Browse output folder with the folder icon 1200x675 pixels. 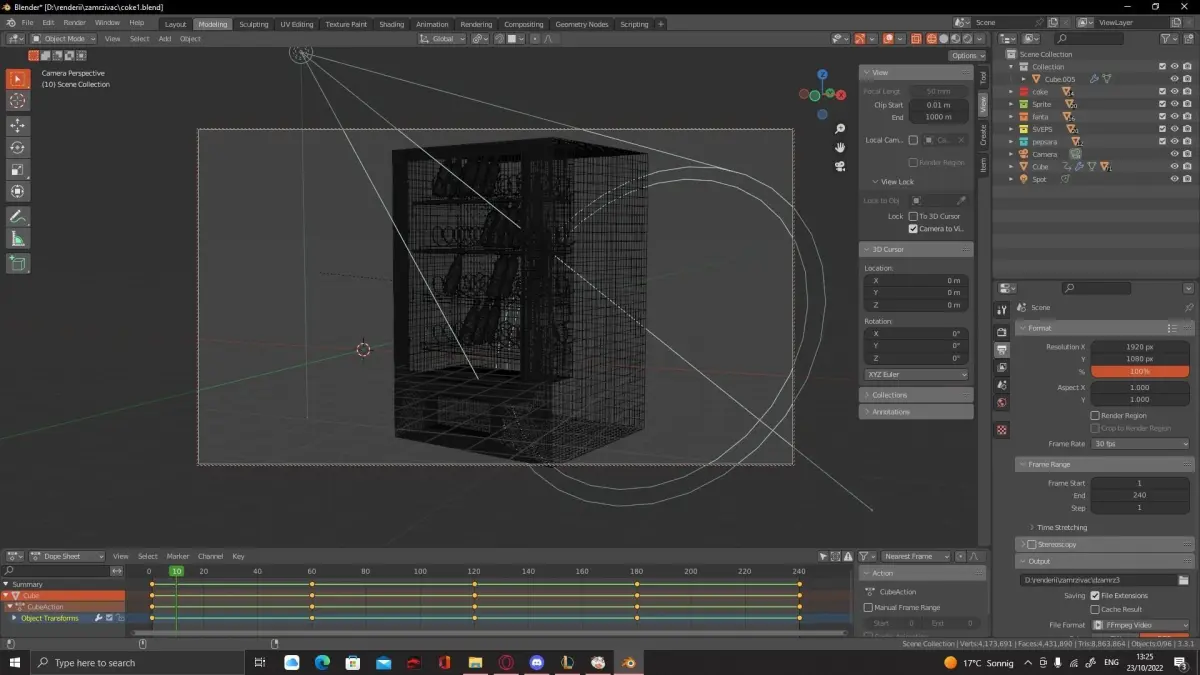[x=1183, y=580]
